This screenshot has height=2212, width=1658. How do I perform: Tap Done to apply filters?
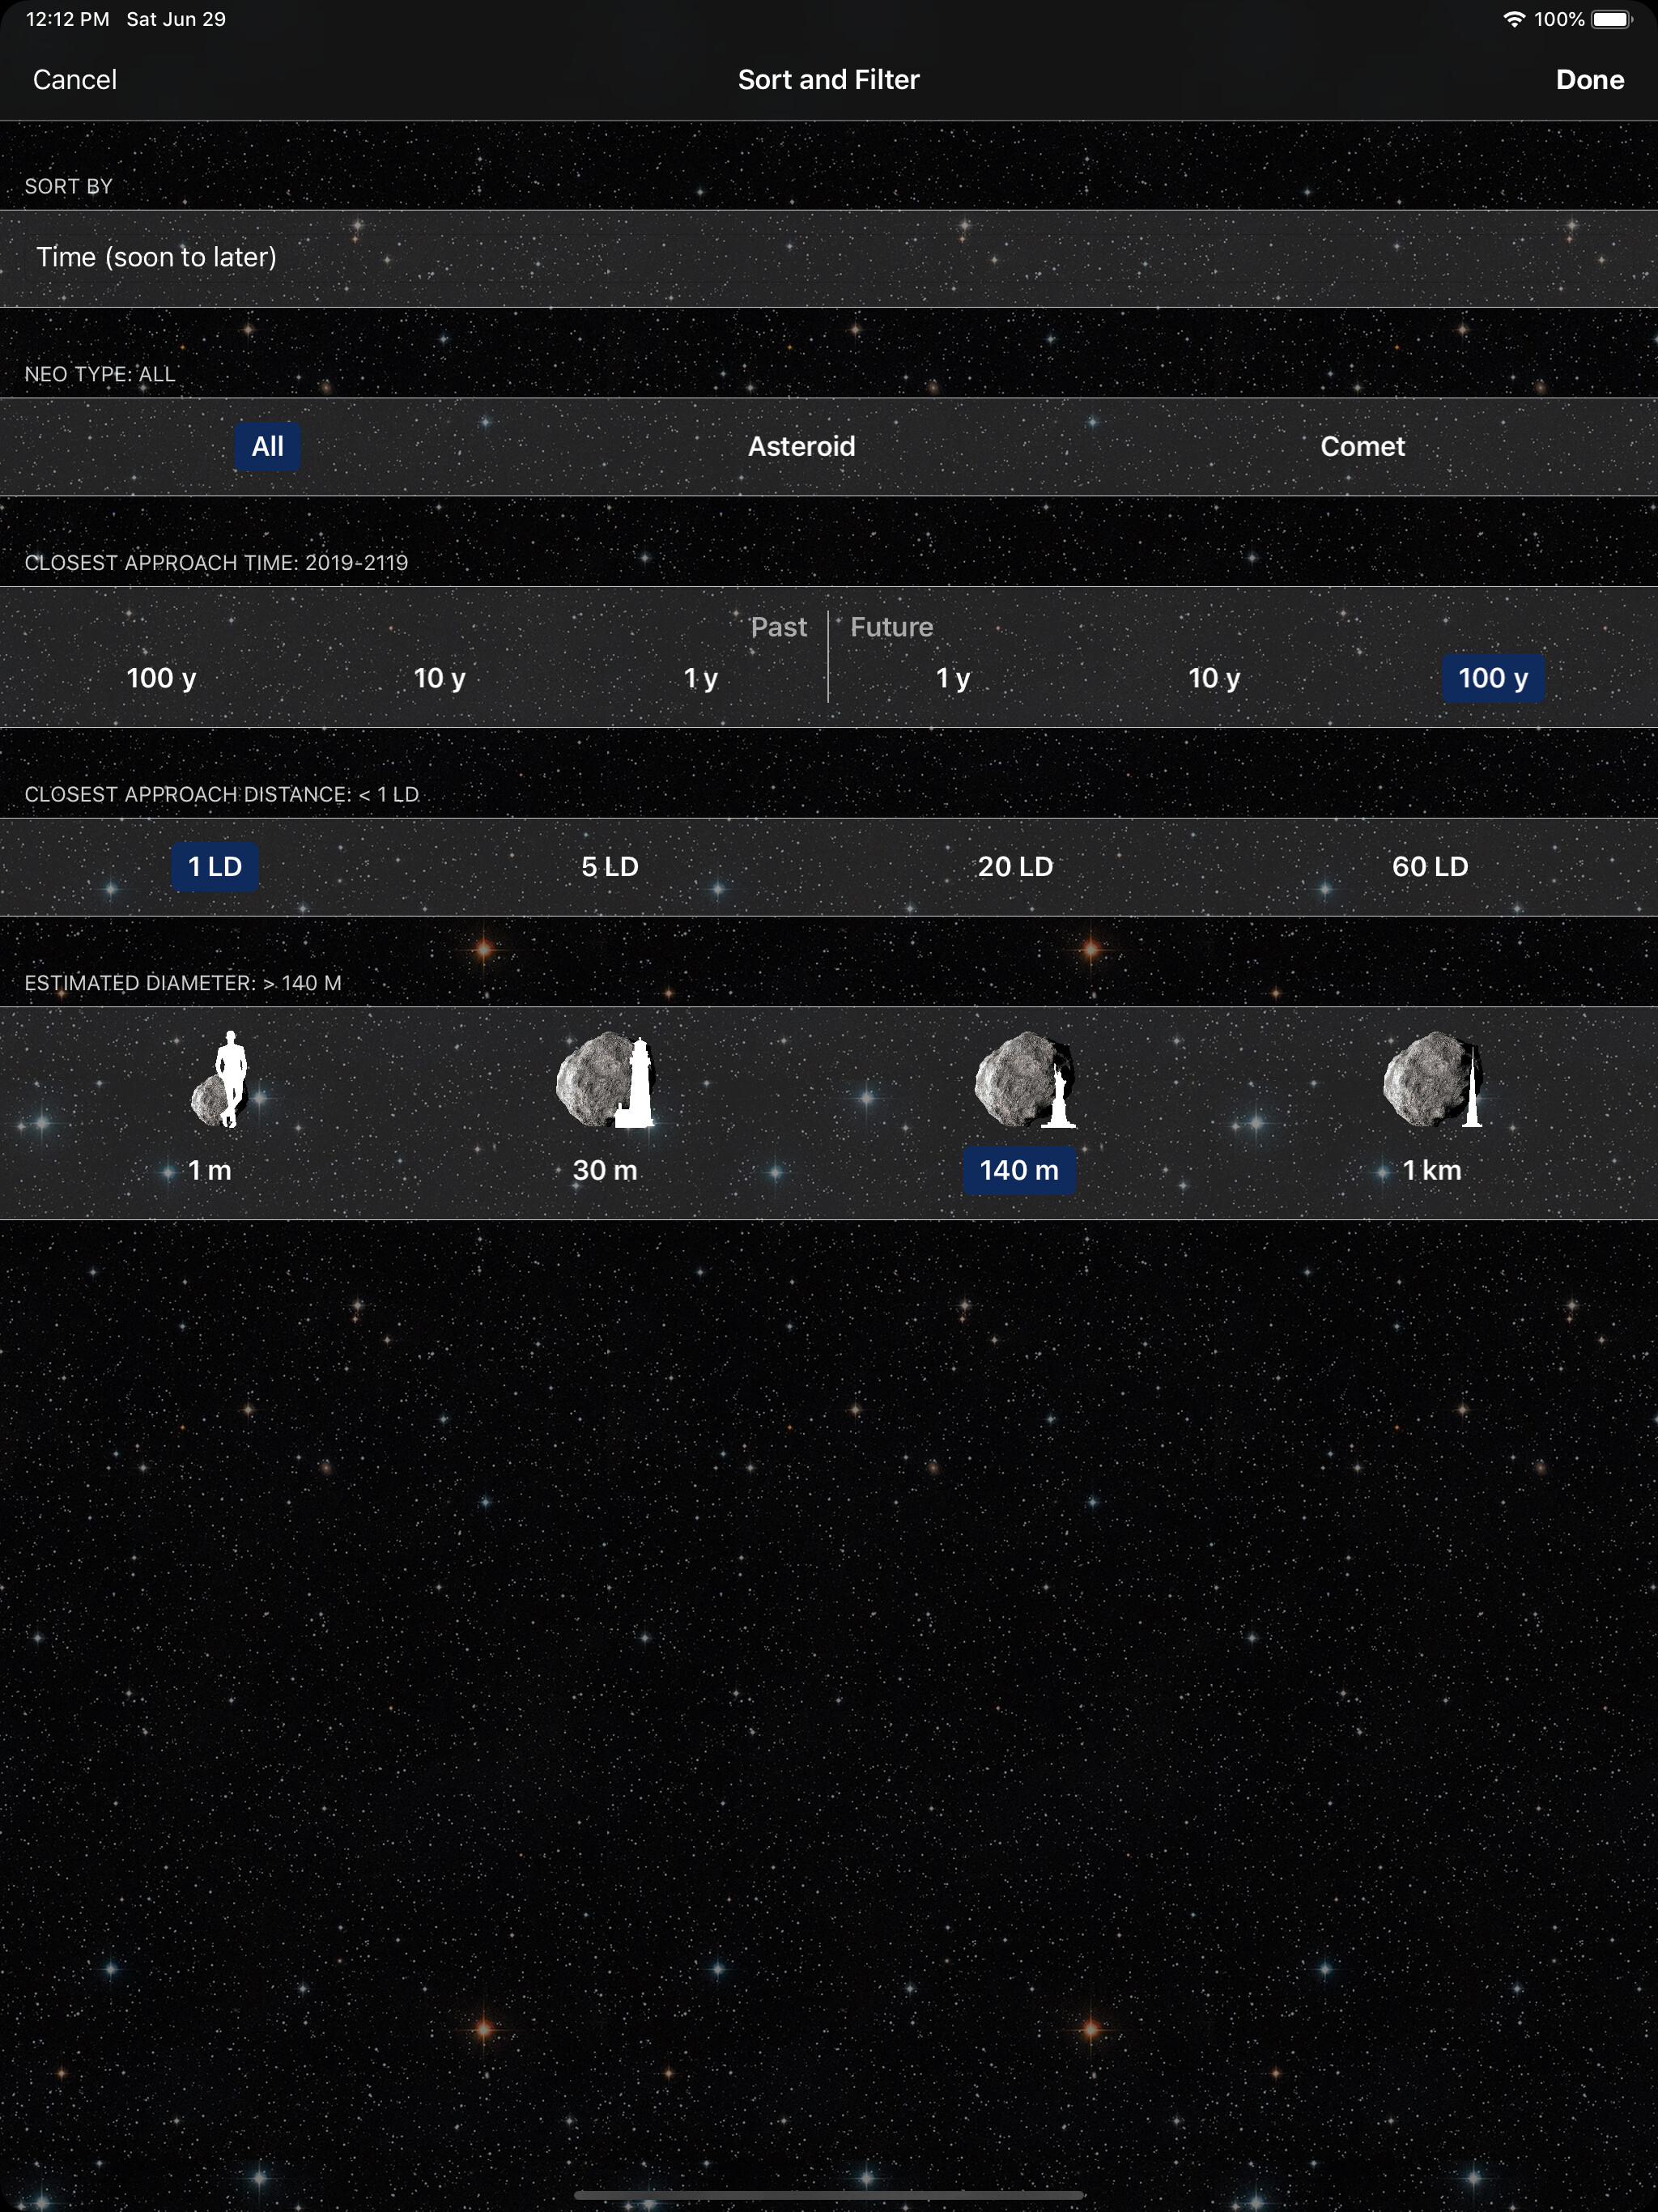(1589, 80)
